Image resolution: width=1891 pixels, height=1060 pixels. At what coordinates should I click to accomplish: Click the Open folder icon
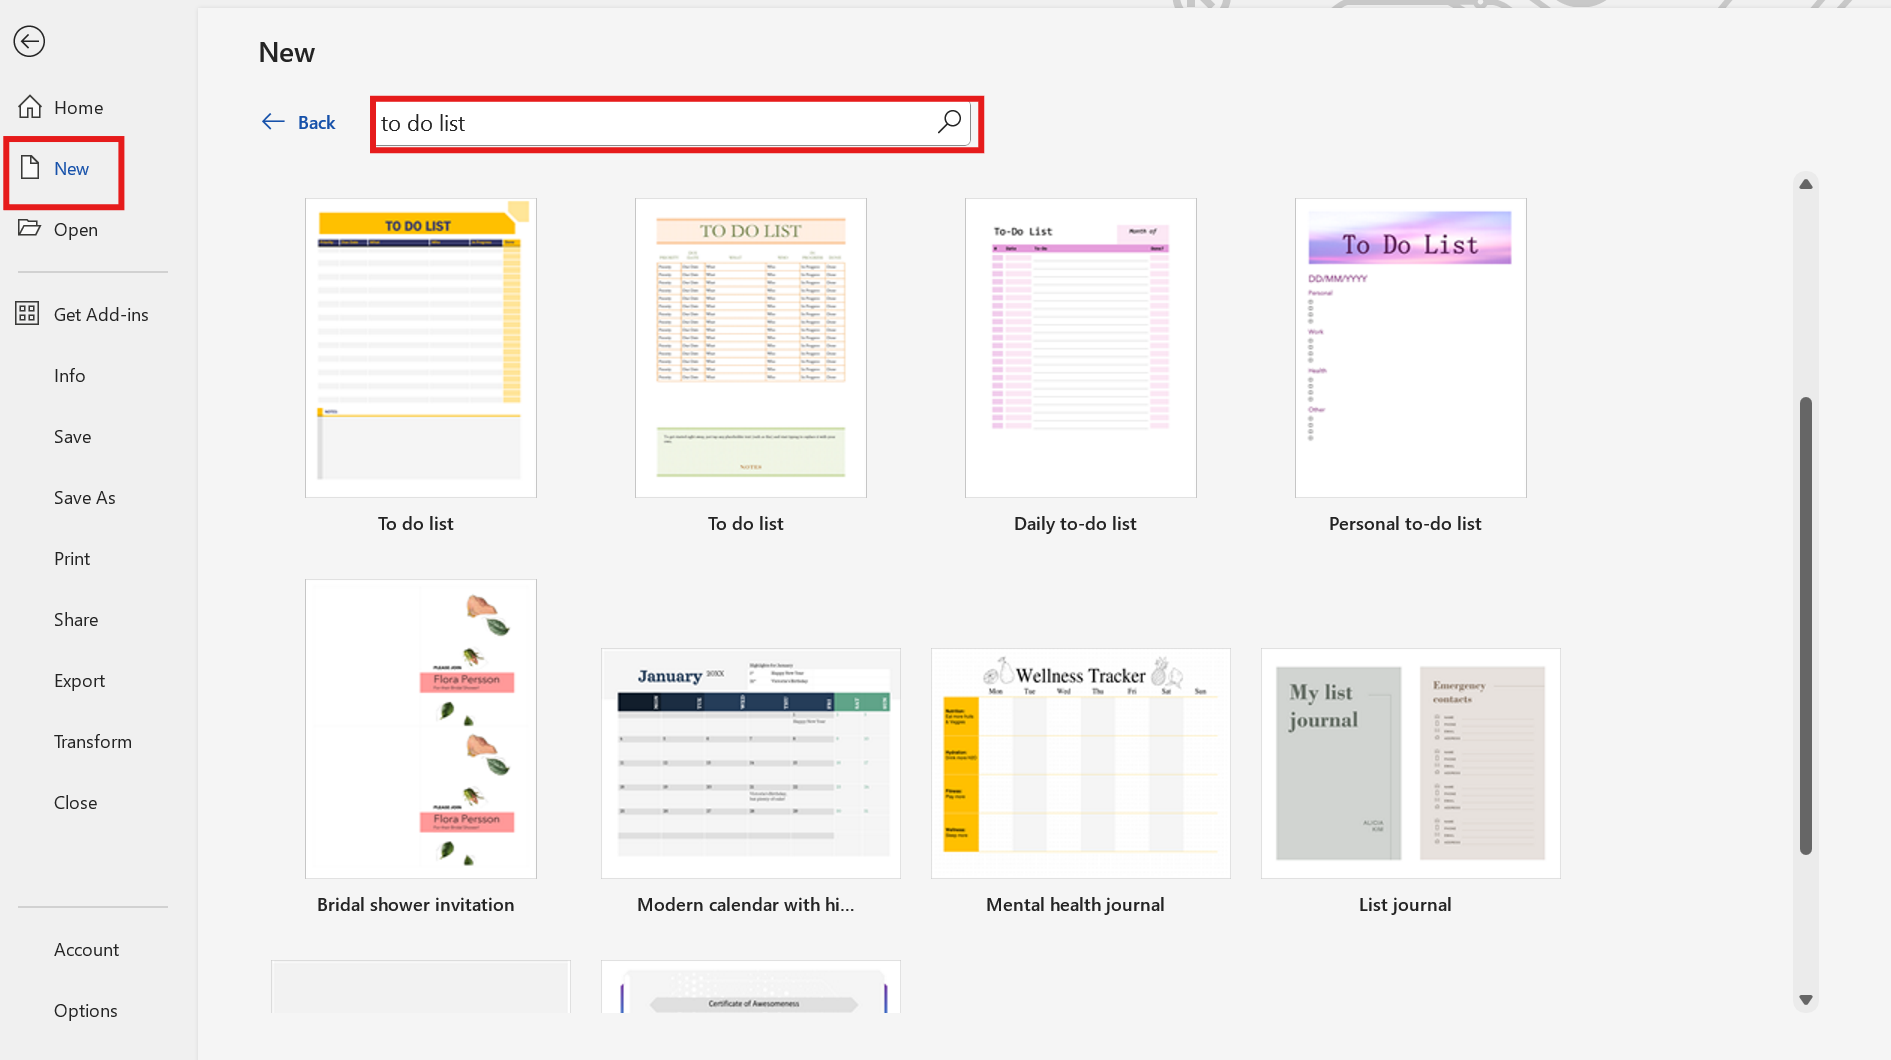(x=29, y=228)
